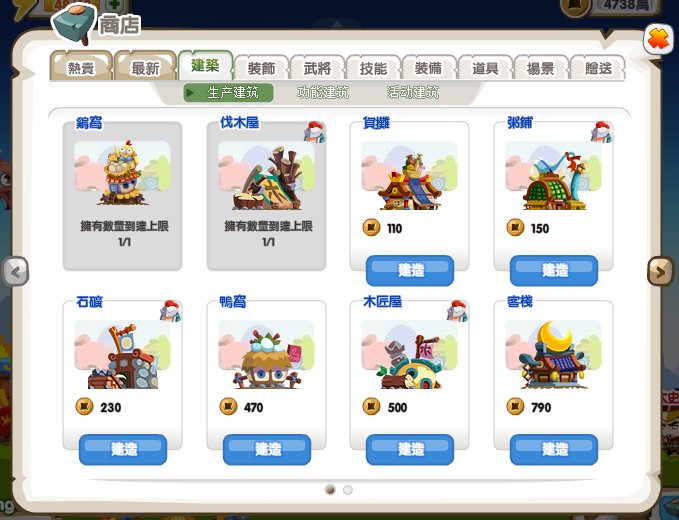Open the 道具 tab
679x520 pixels.
pyautogui.click(x=485, y=68)
